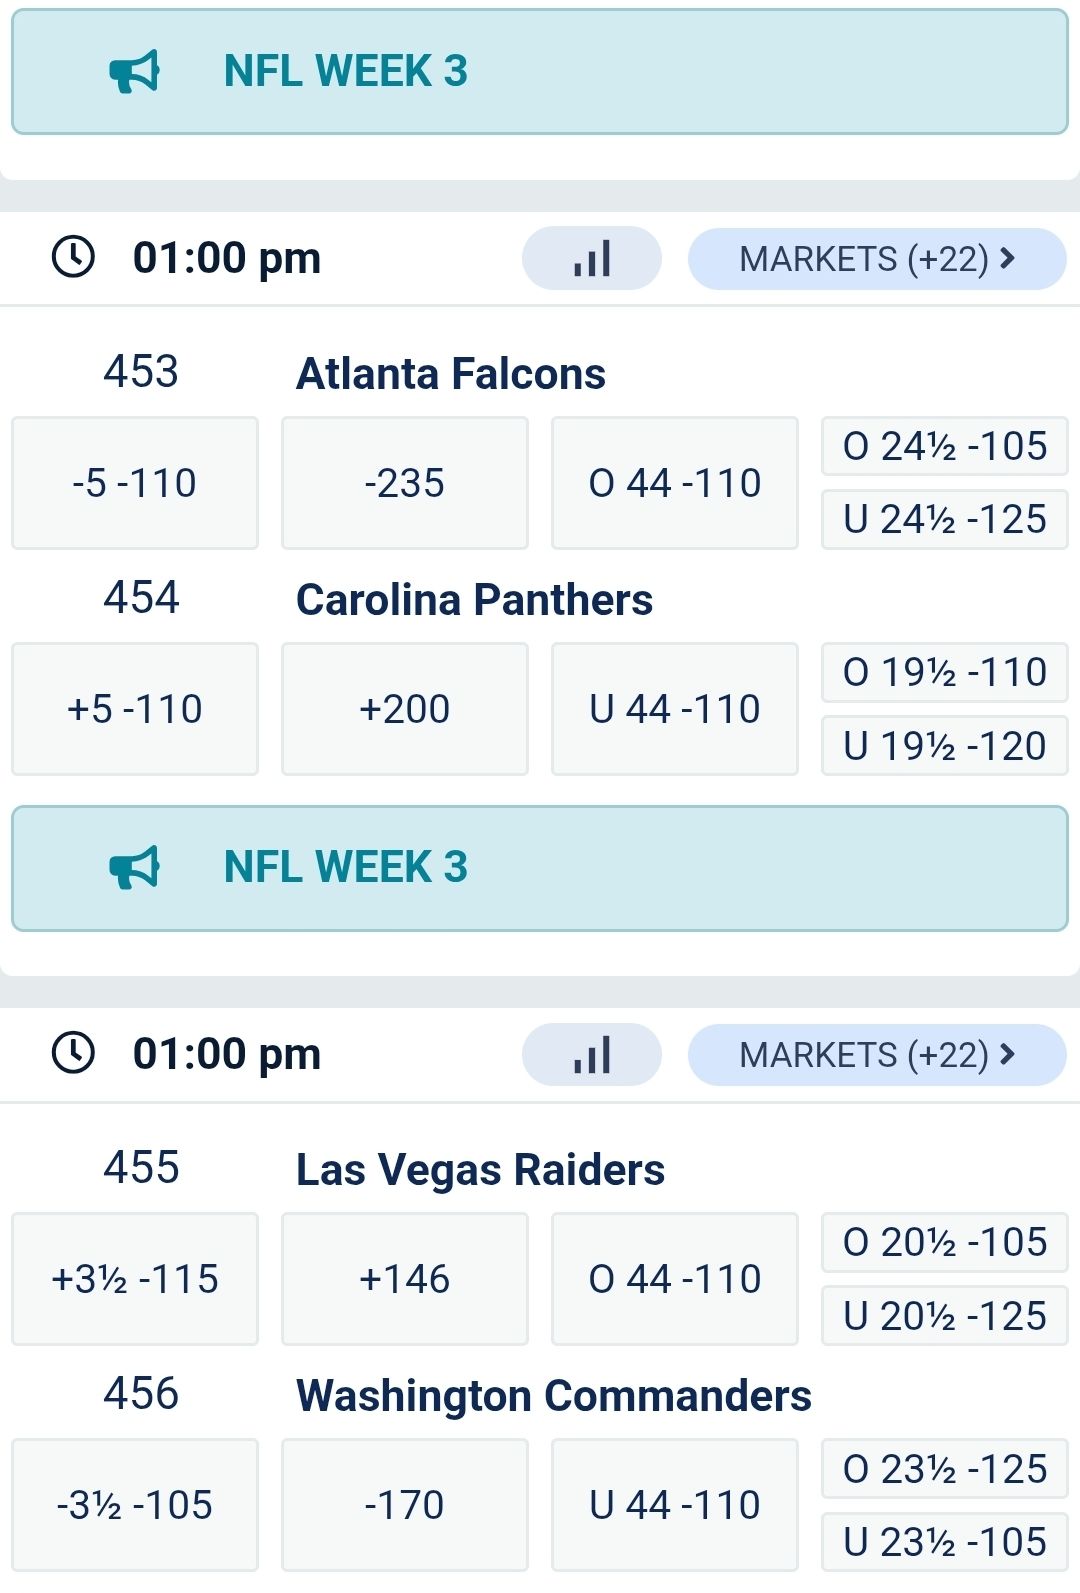
Task: Open stats chart icon for Falcons-Panthers game
Action: click(592, 259)
